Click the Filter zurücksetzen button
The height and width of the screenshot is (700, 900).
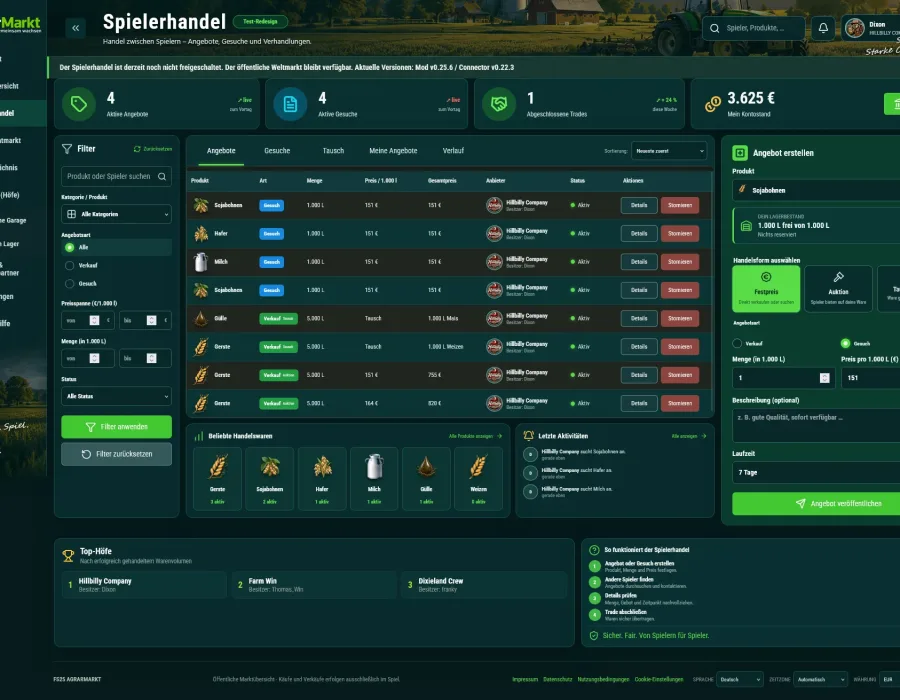[x=117, y=454]
